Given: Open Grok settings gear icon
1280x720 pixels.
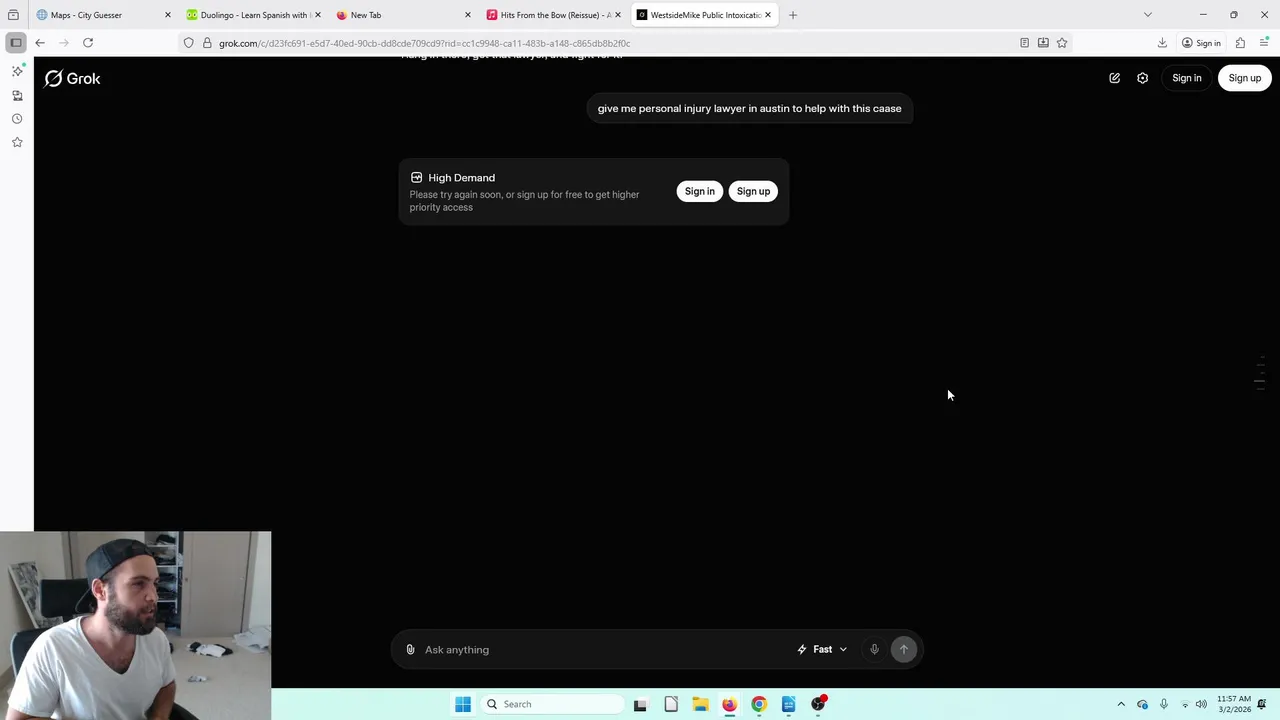Looking at the screenshot, I should 1142,78.
